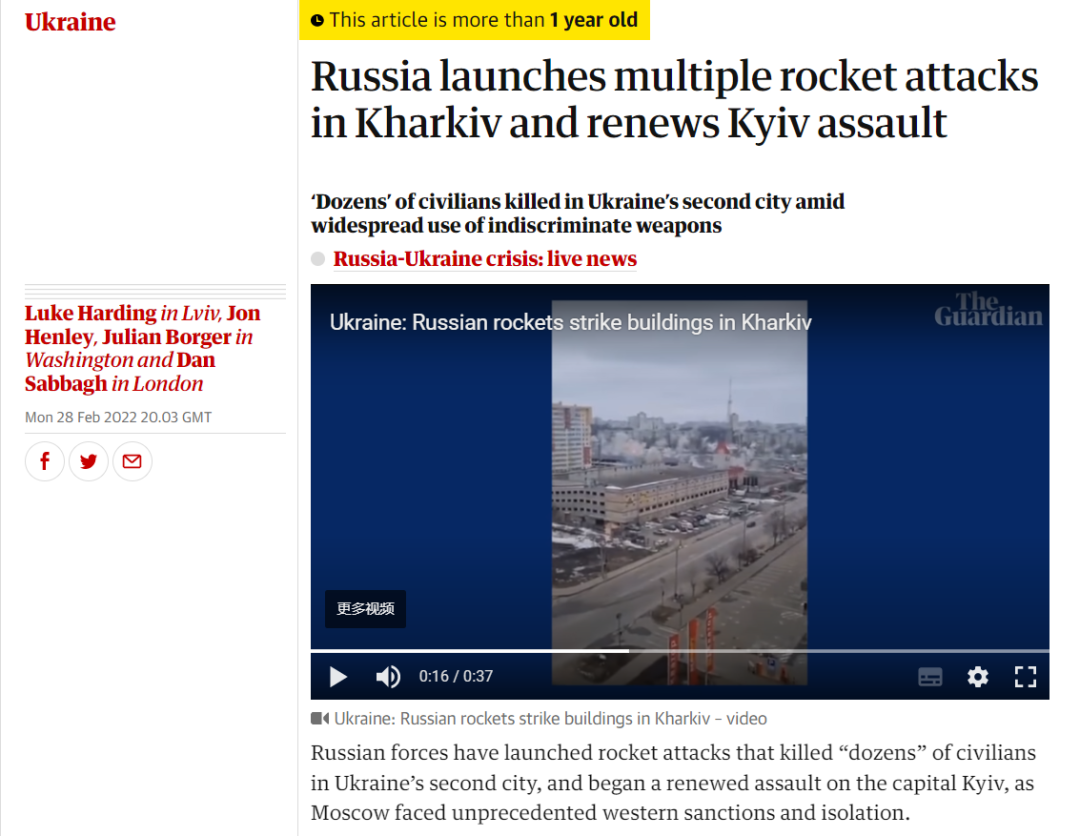Open the Ukraine section link
The height and width of the screenshot is (836, 1080).
pyautogui.click(x=70, y=22)
